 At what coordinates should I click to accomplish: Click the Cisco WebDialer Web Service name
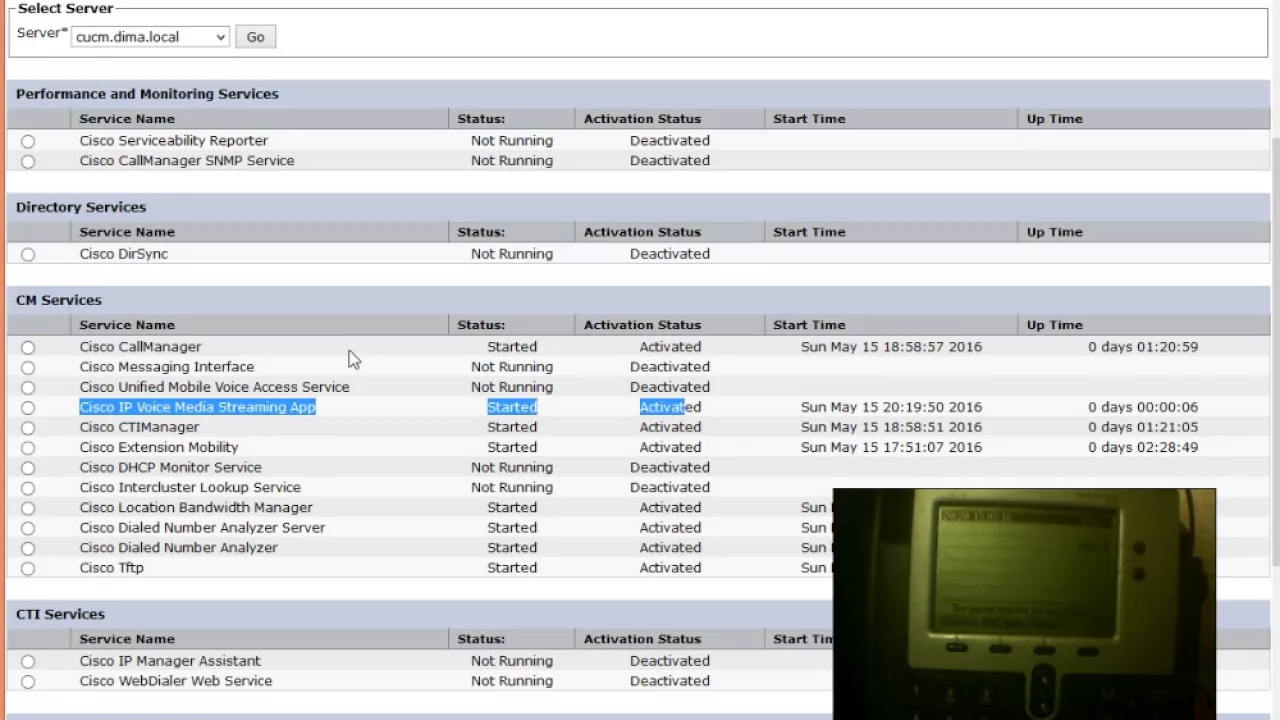(176, 681)
